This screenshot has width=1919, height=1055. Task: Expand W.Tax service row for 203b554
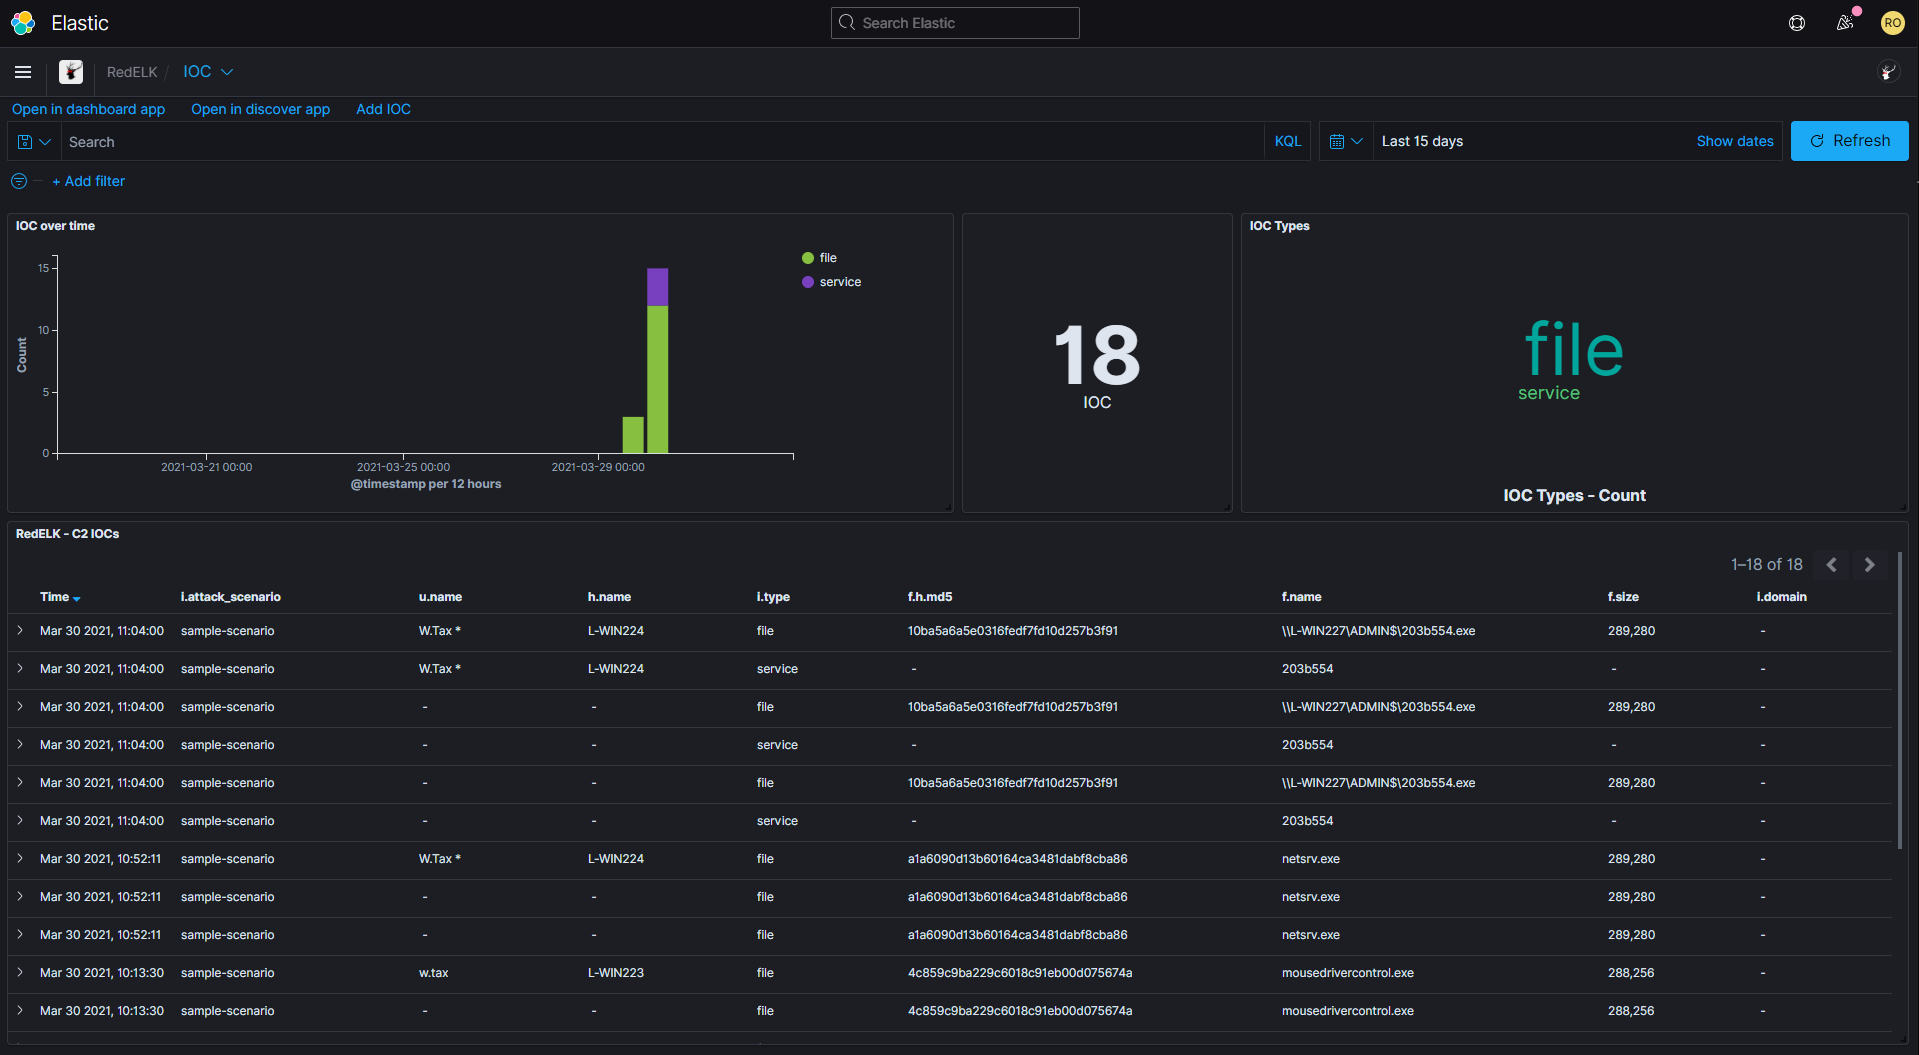pos(20,669)
